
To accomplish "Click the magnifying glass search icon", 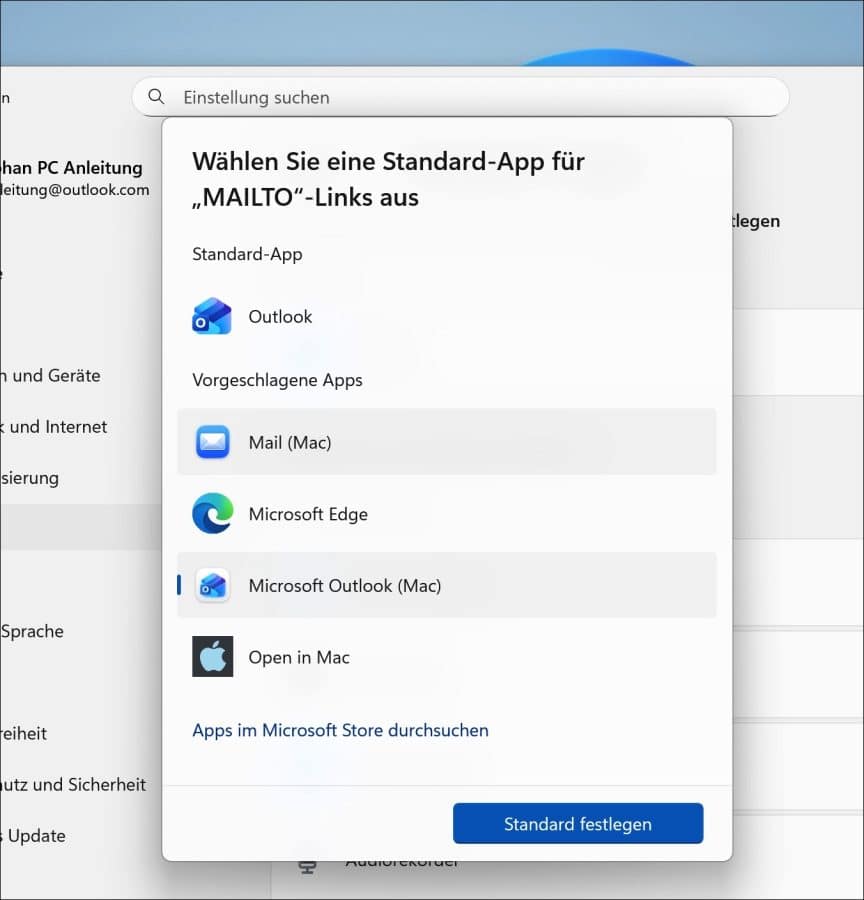I will pyautogui.click(x=156, y=97).
